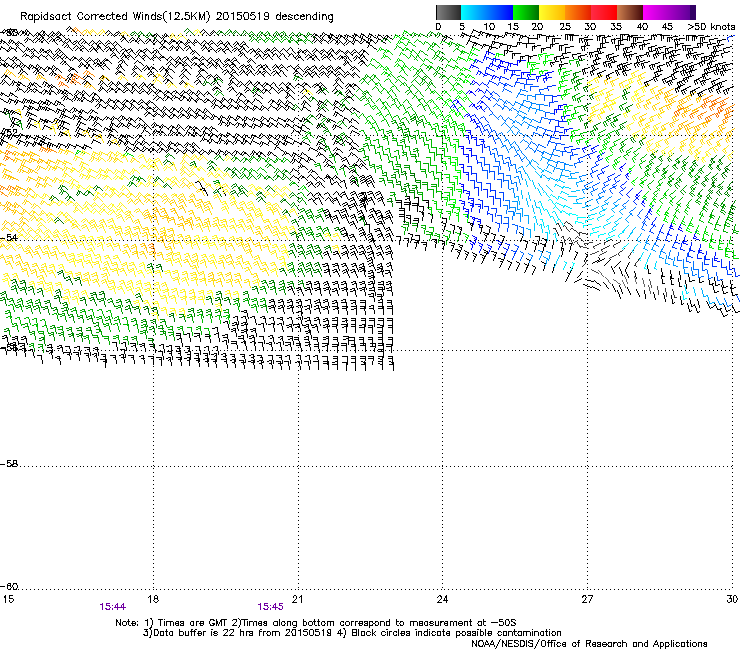The height and width of the screenshot is (650, 740).
Task: Select the yellow 20-25 knots color swatch
Action: coord(552,12)
